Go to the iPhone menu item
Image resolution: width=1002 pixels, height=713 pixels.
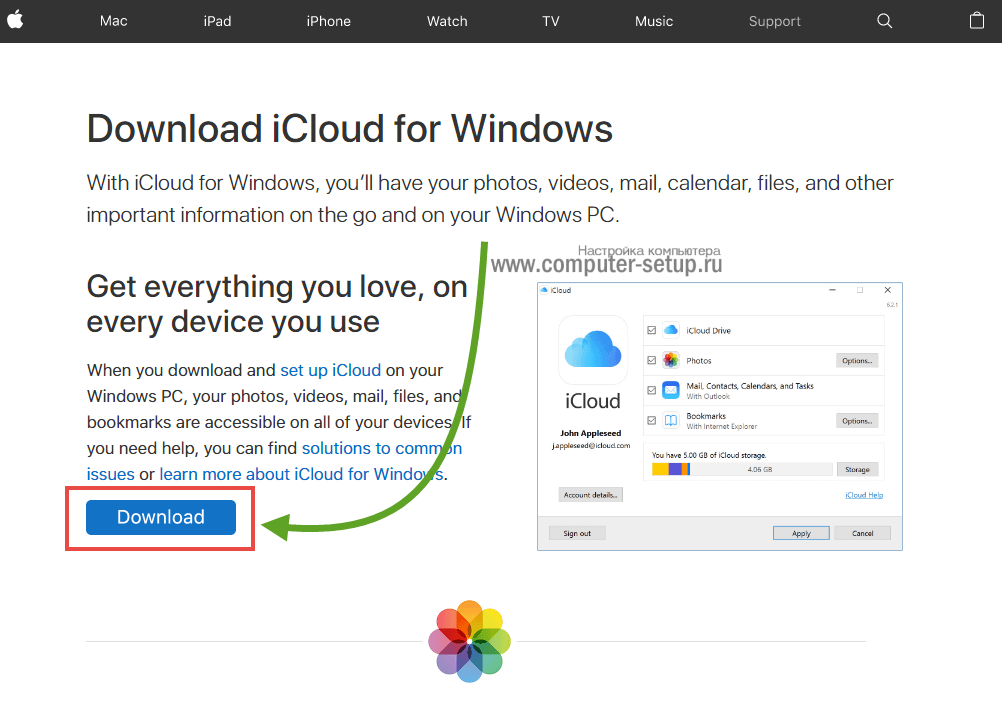click(x=328, y=21)
